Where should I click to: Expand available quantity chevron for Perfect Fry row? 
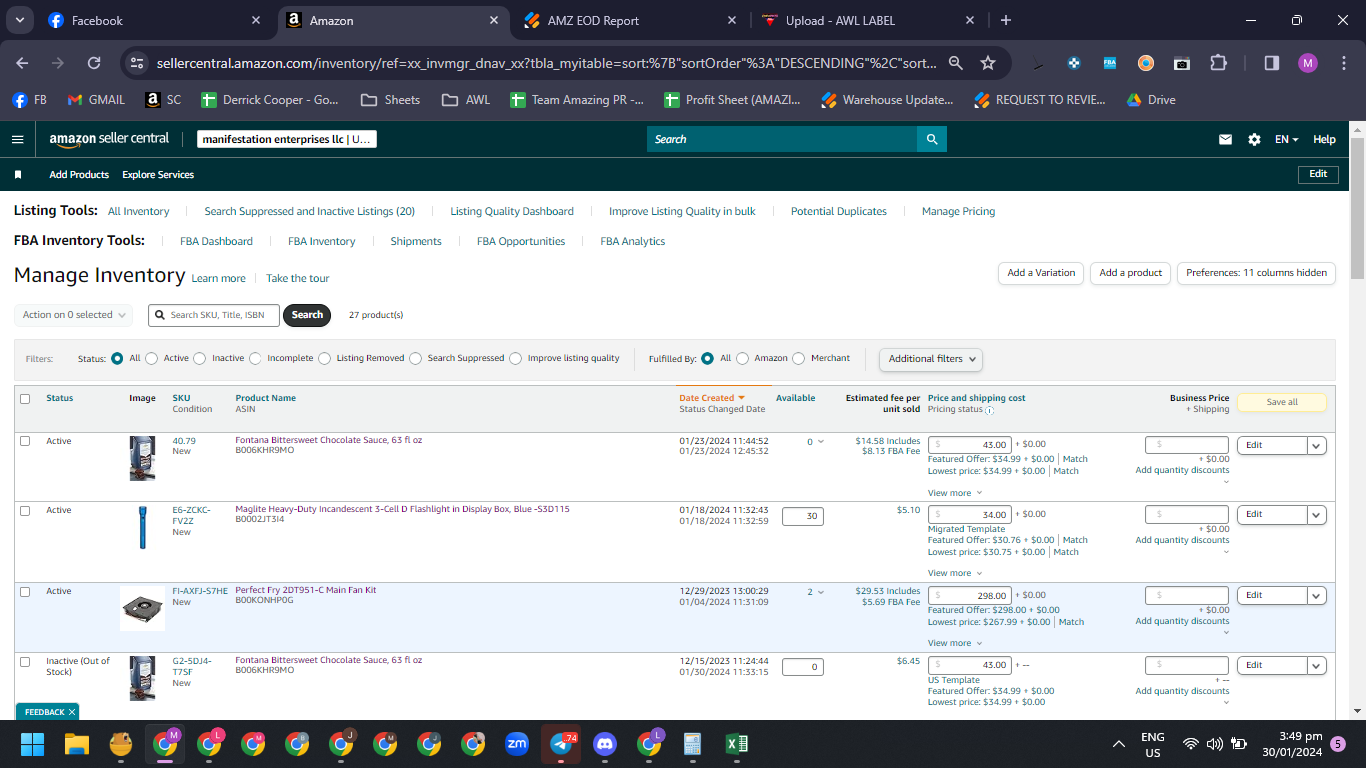[x=821, y=592]
